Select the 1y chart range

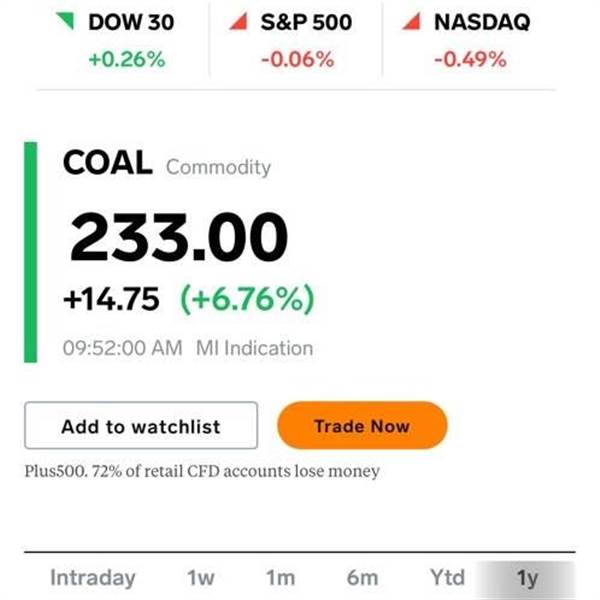526,579
